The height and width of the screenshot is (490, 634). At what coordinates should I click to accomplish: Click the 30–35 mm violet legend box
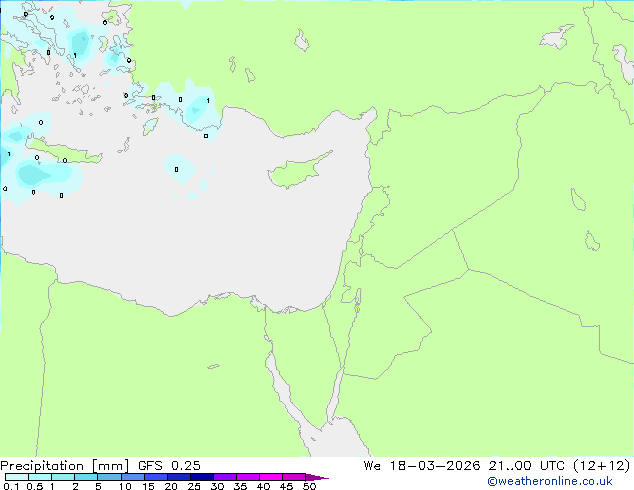pyautogui.click(x=224, y=477)
